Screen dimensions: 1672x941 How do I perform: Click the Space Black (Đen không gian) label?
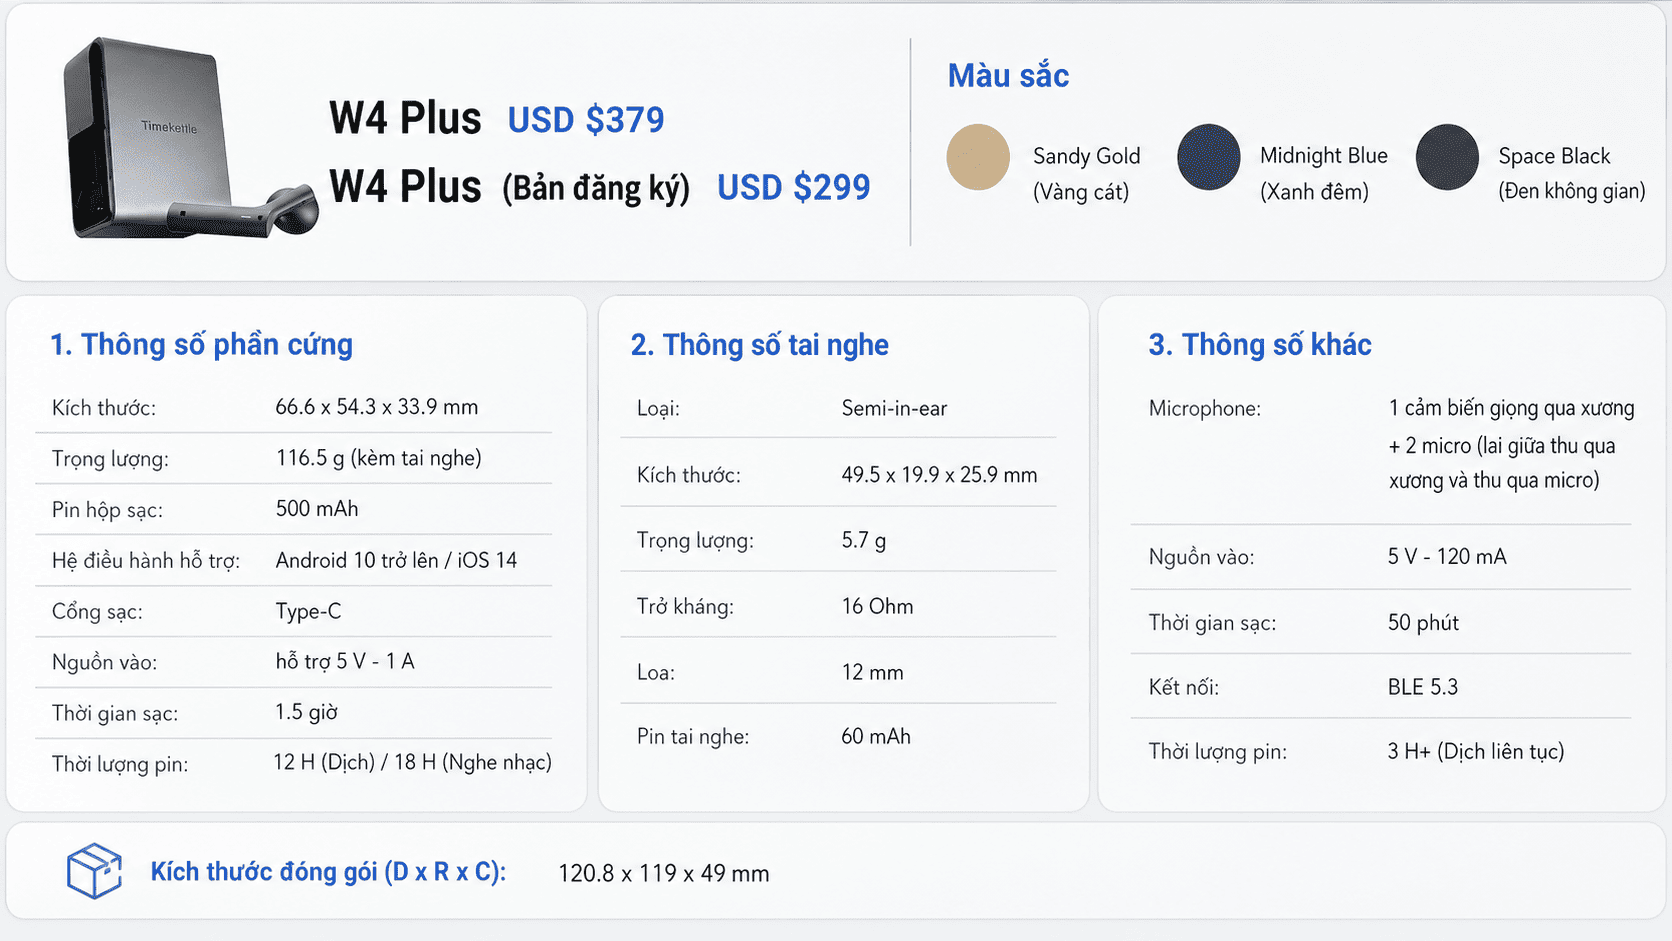coord(1571,173)
